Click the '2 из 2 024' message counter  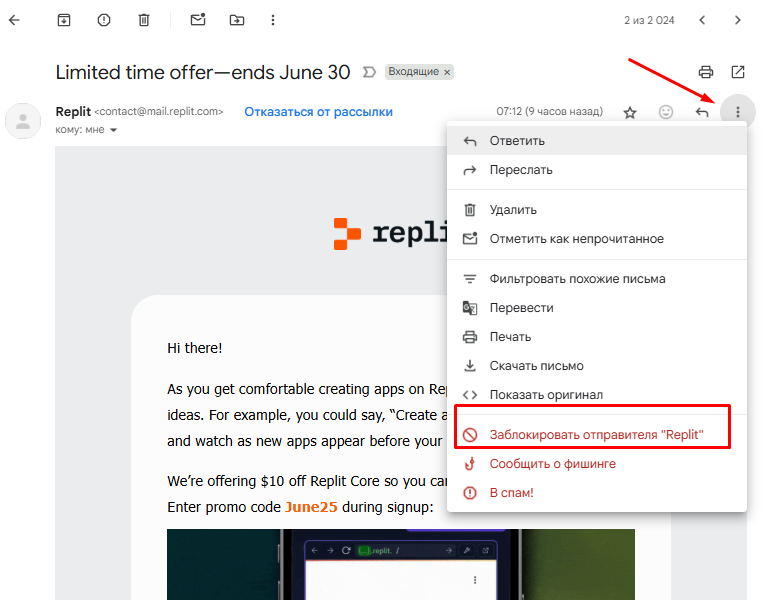pyautogui.click(x=649, y=20)
